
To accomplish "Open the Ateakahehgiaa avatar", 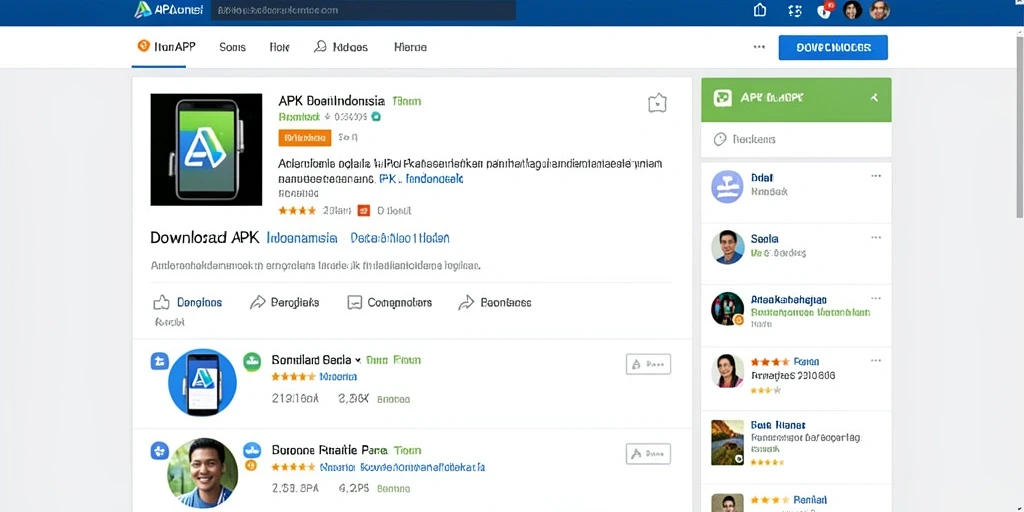I will [x=728, y=308].
